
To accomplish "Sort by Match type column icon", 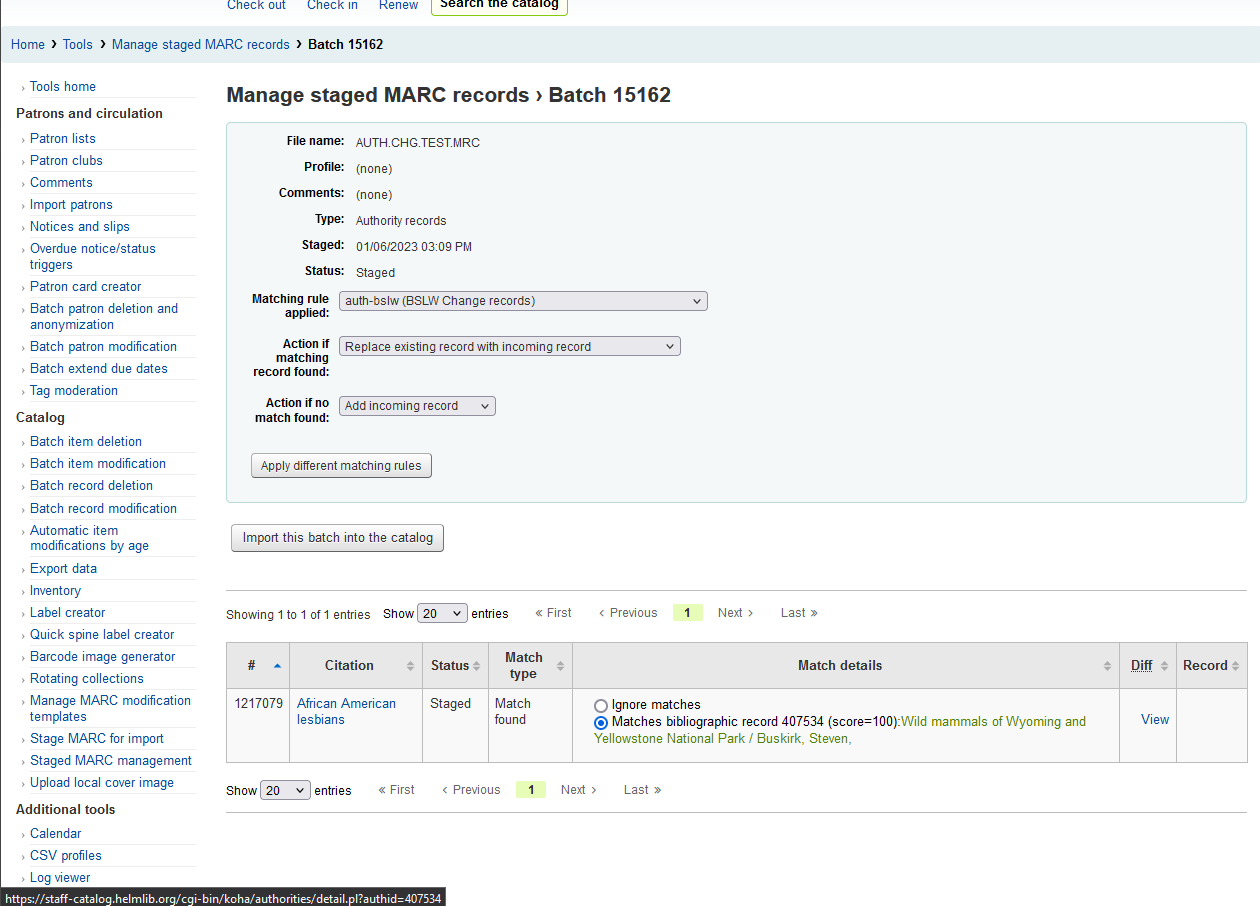I will [x=560, y=666].
